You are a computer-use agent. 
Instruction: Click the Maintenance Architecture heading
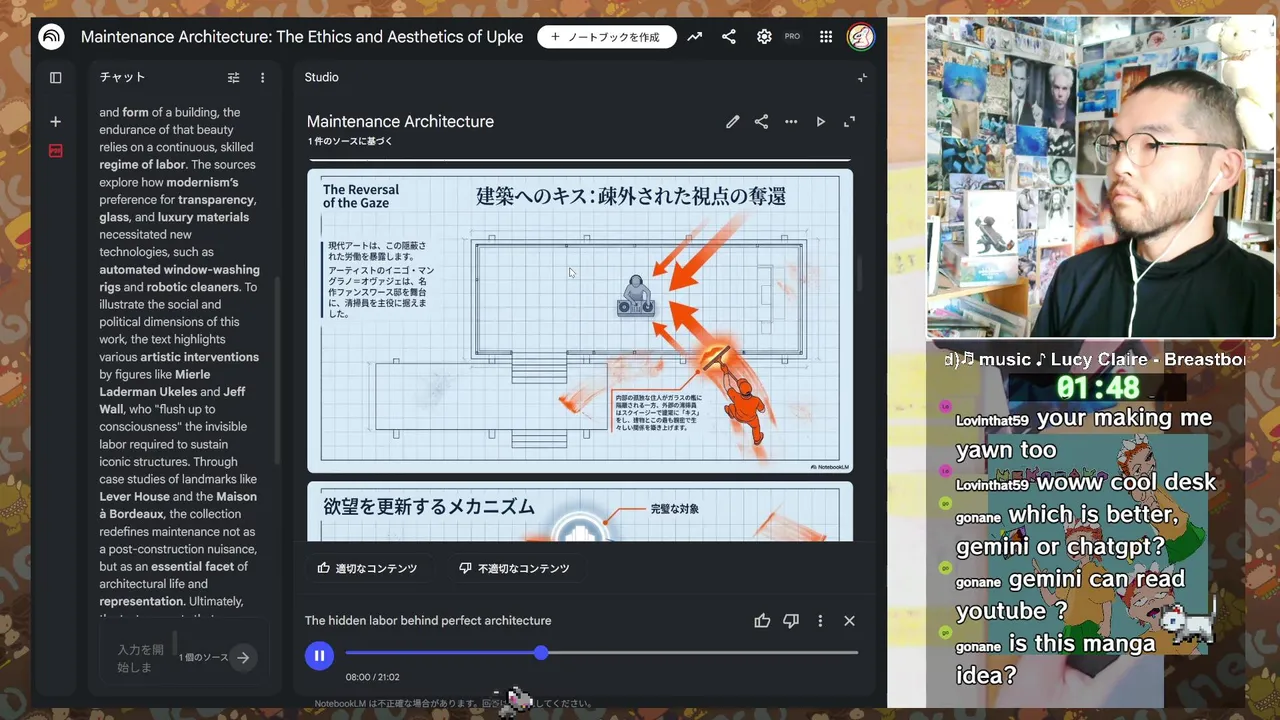pos(400,122)
